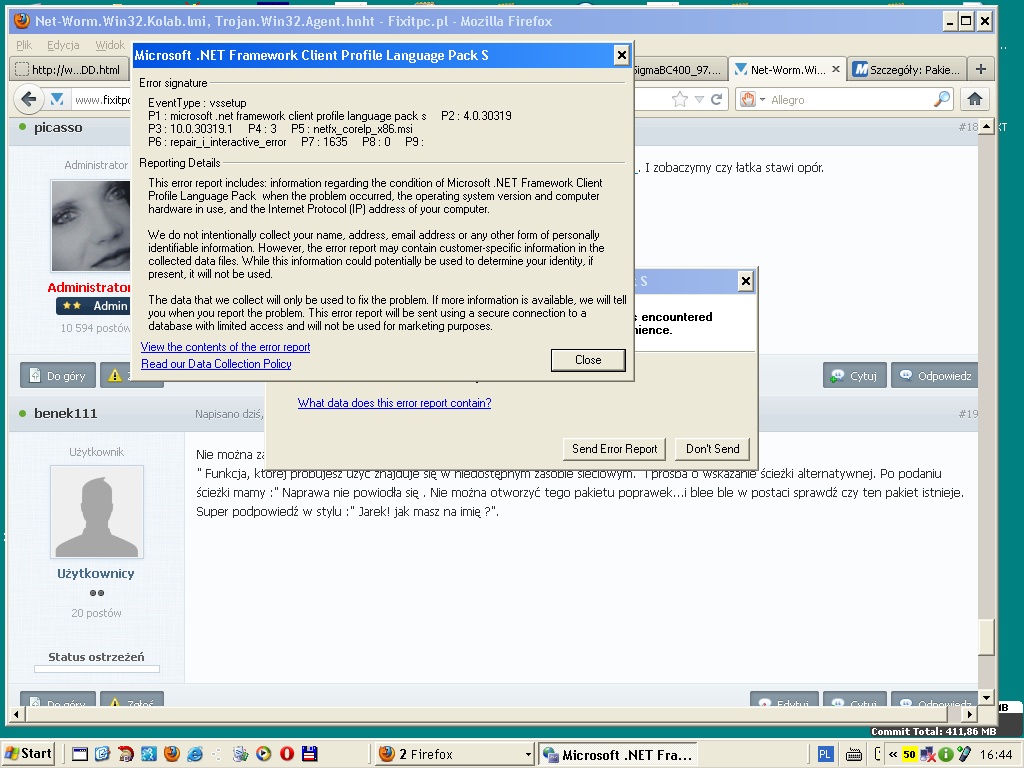Switch to the SigmaBC400_97 tab

[679, 69]
